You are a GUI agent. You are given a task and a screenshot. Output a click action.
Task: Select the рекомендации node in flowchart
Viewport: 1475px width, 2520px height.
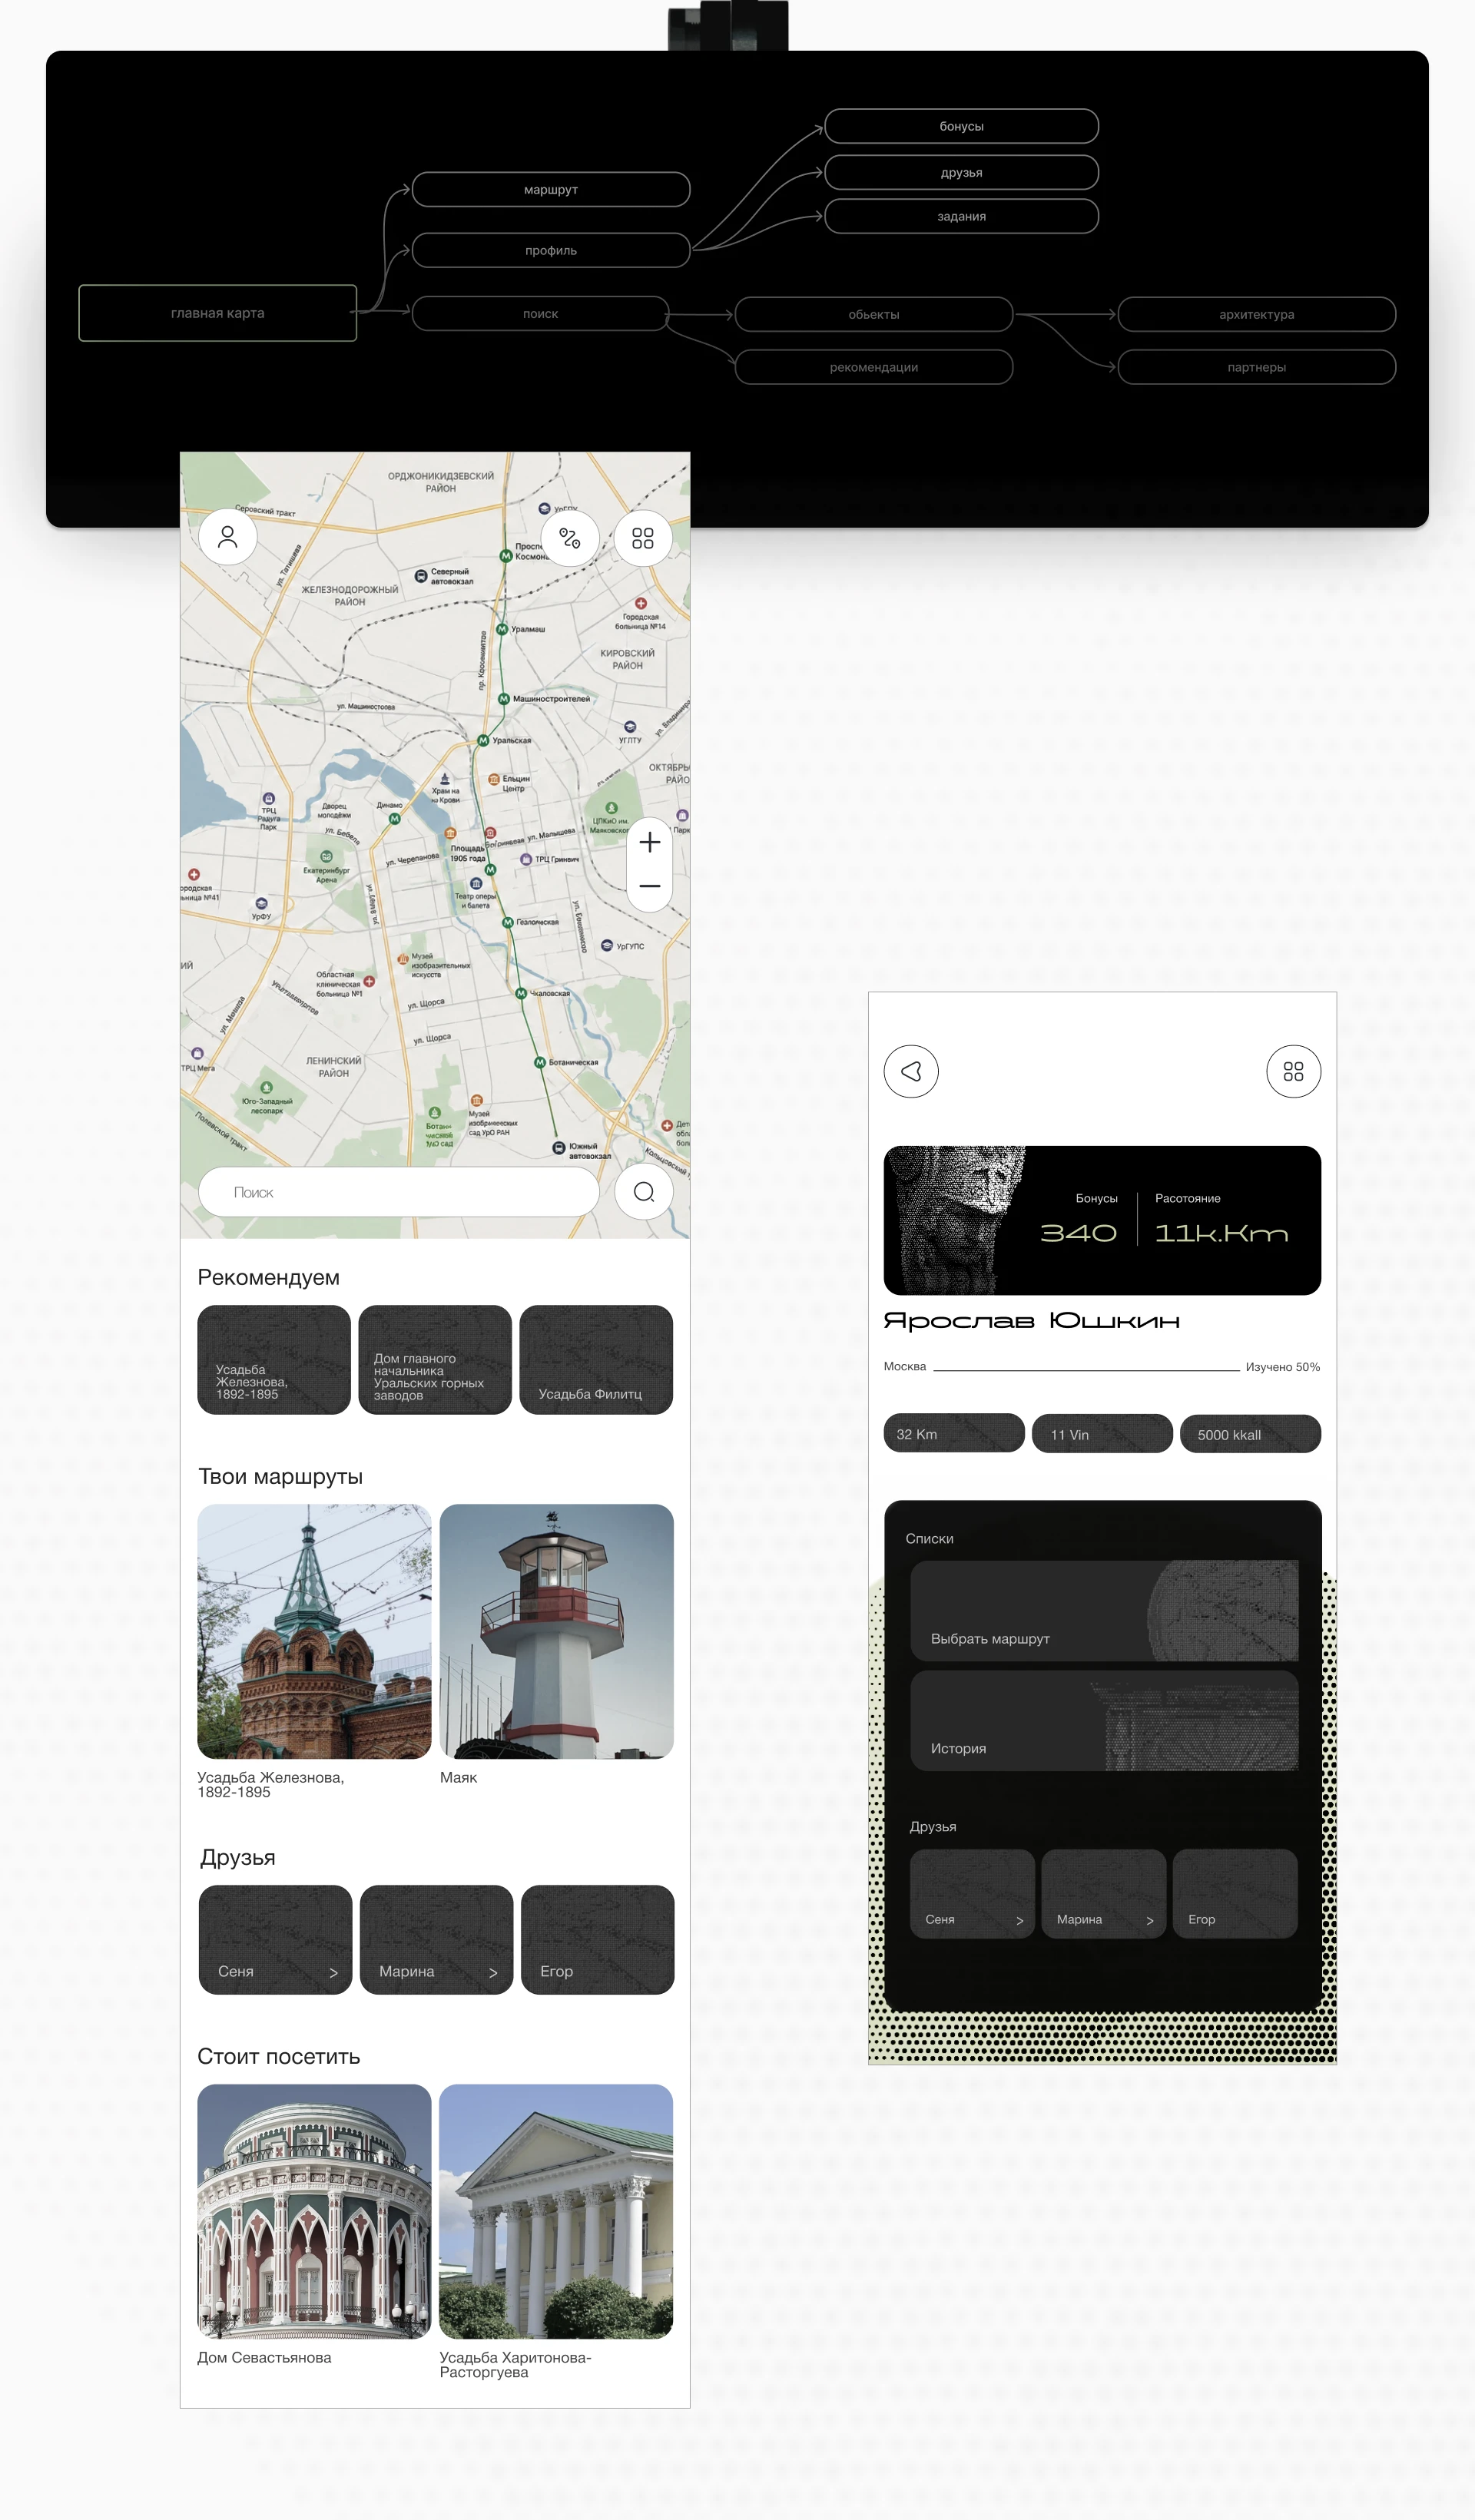click(x=874, y=367)
